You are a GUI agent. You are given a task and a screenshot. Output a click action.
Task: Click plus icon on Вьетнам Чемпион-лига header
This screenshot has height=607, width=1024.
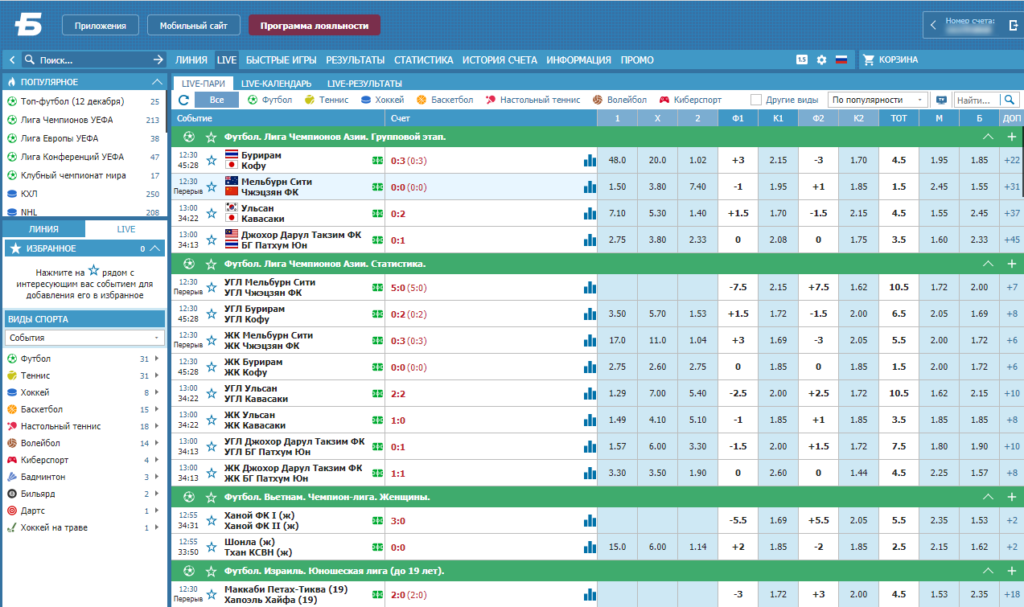pyautogui.click(x=1012, y=497)
